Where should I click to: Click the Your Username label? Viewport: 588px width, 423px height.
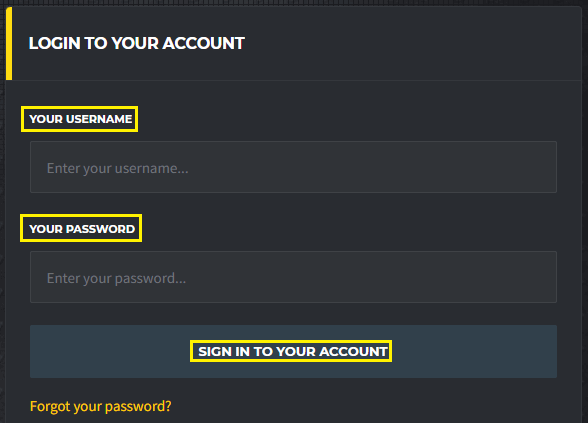coord(80,119)
